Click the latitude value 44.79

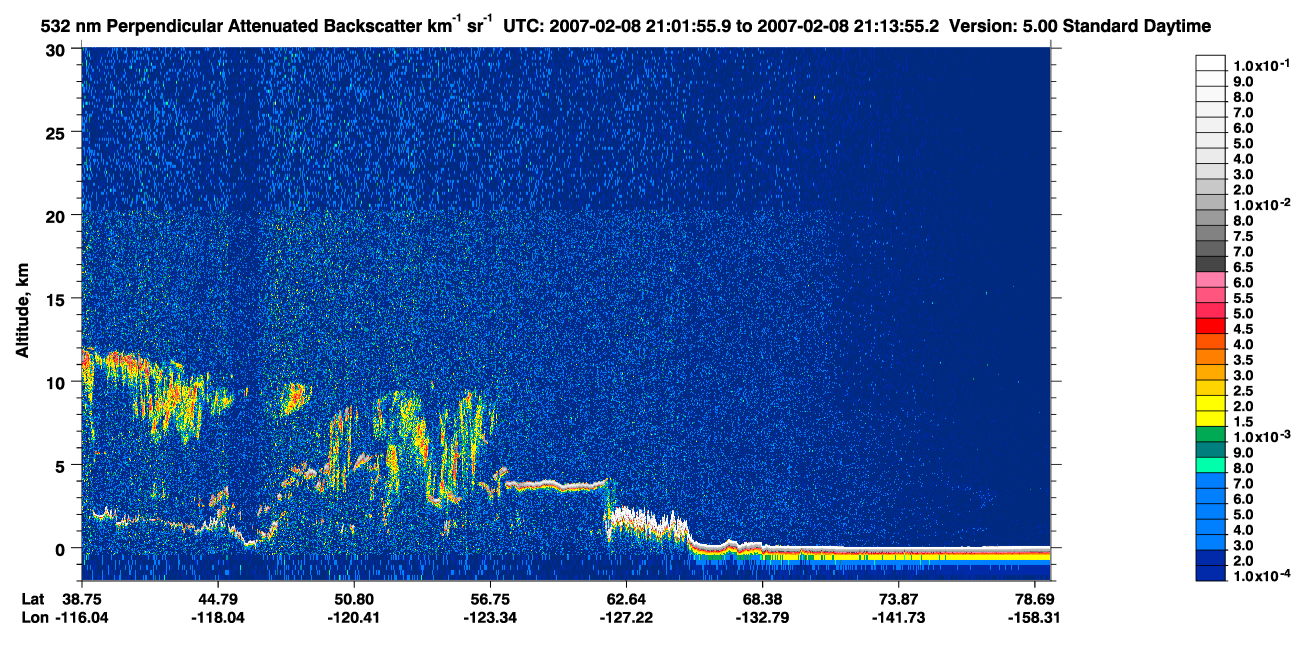click(217, 599)
